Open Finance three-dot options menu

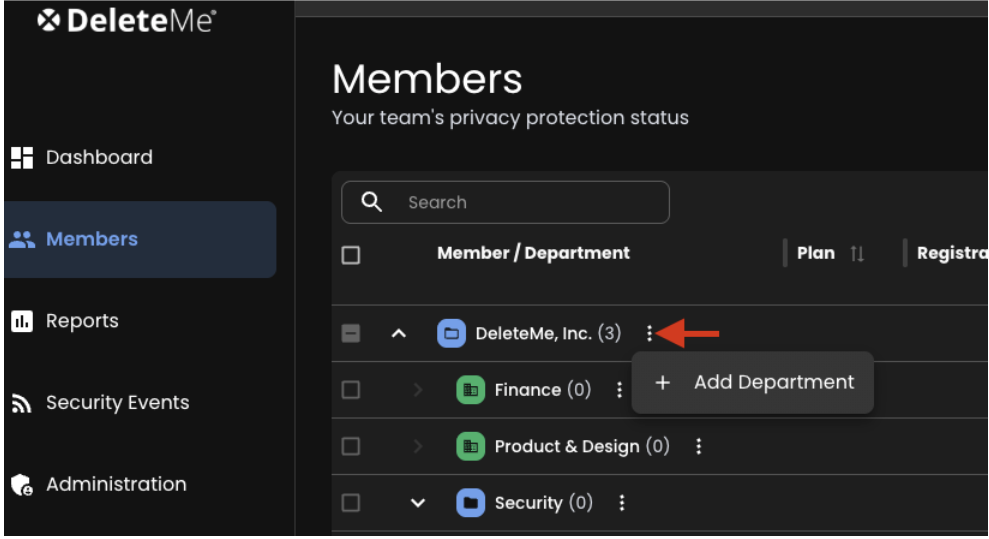click(619, 390)
